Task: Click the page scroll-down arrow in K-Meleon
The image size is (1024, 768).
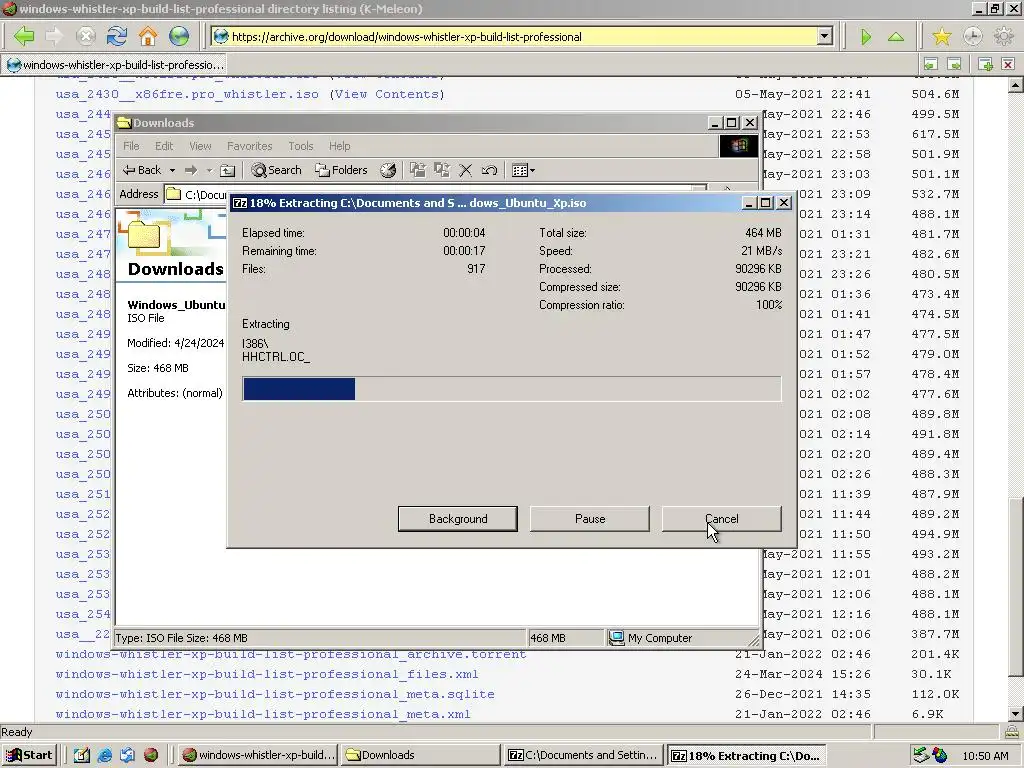Action: point(1016,714)
